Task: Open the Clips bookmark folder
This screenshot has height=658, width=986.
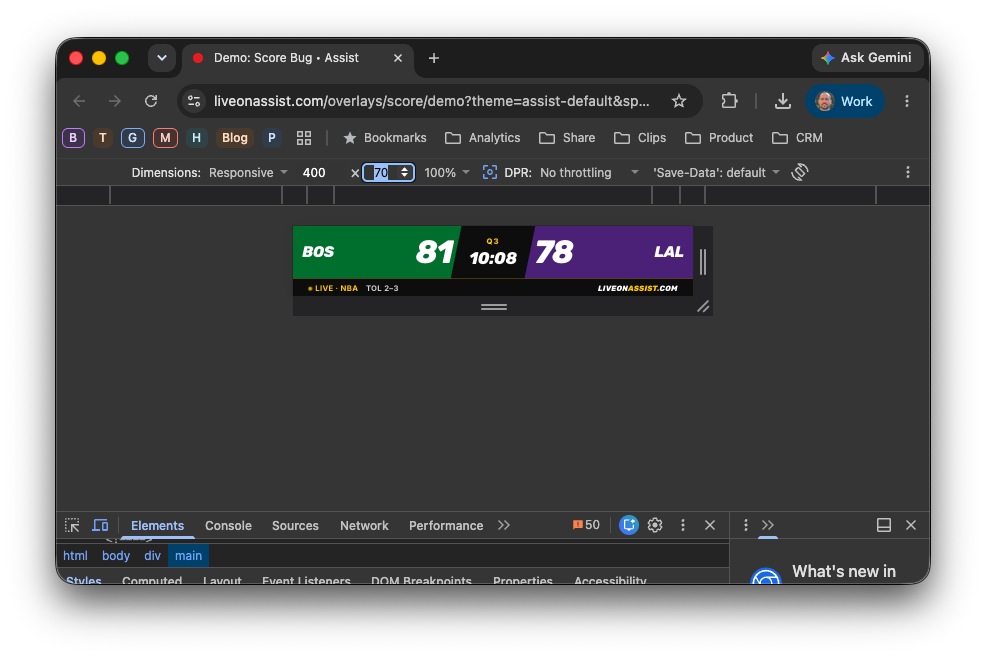Action: tap(640, 138)
